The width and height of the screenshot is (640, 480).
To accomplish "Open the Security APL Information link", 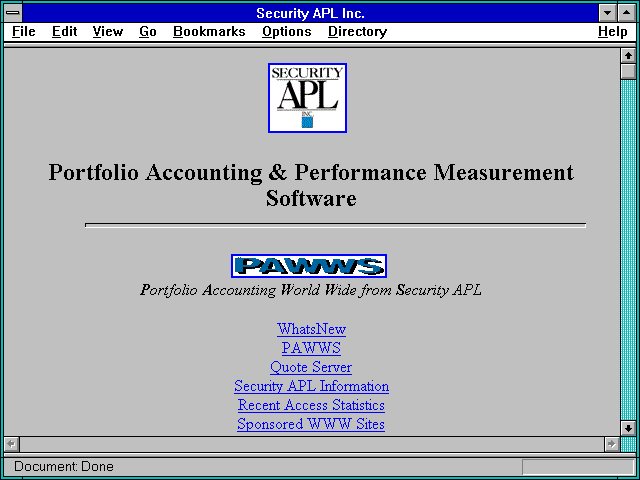I will (x=311, y=386).
